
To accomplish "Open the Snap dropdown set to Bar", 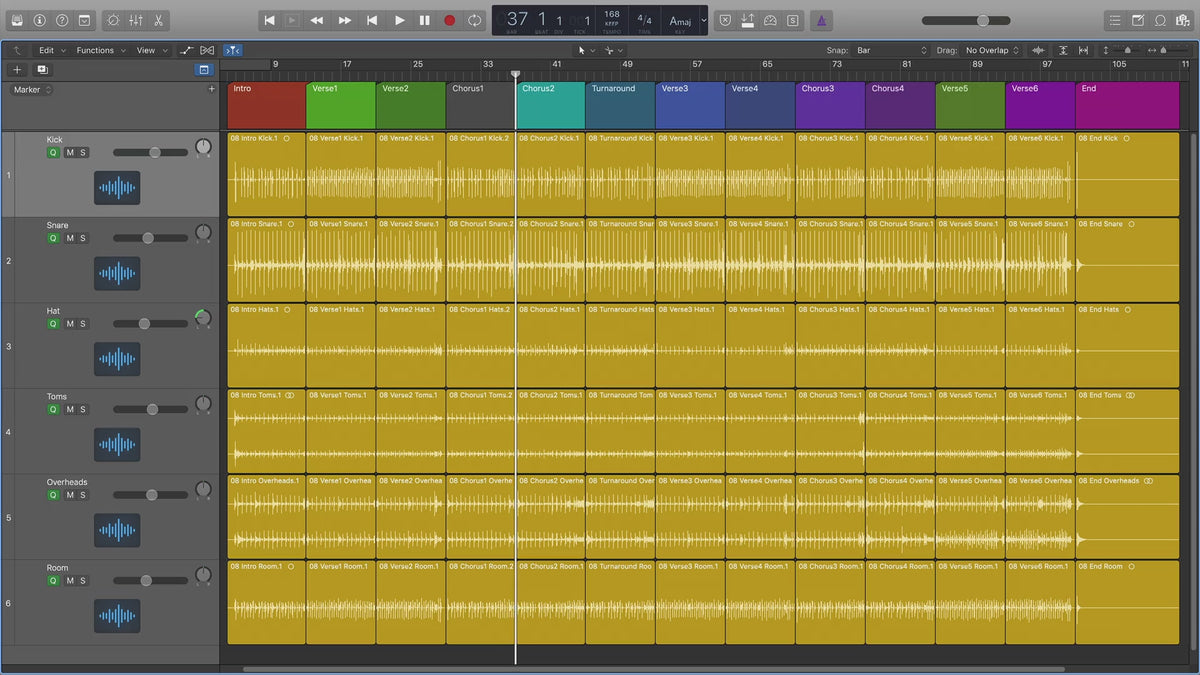I will coord(891,50).
